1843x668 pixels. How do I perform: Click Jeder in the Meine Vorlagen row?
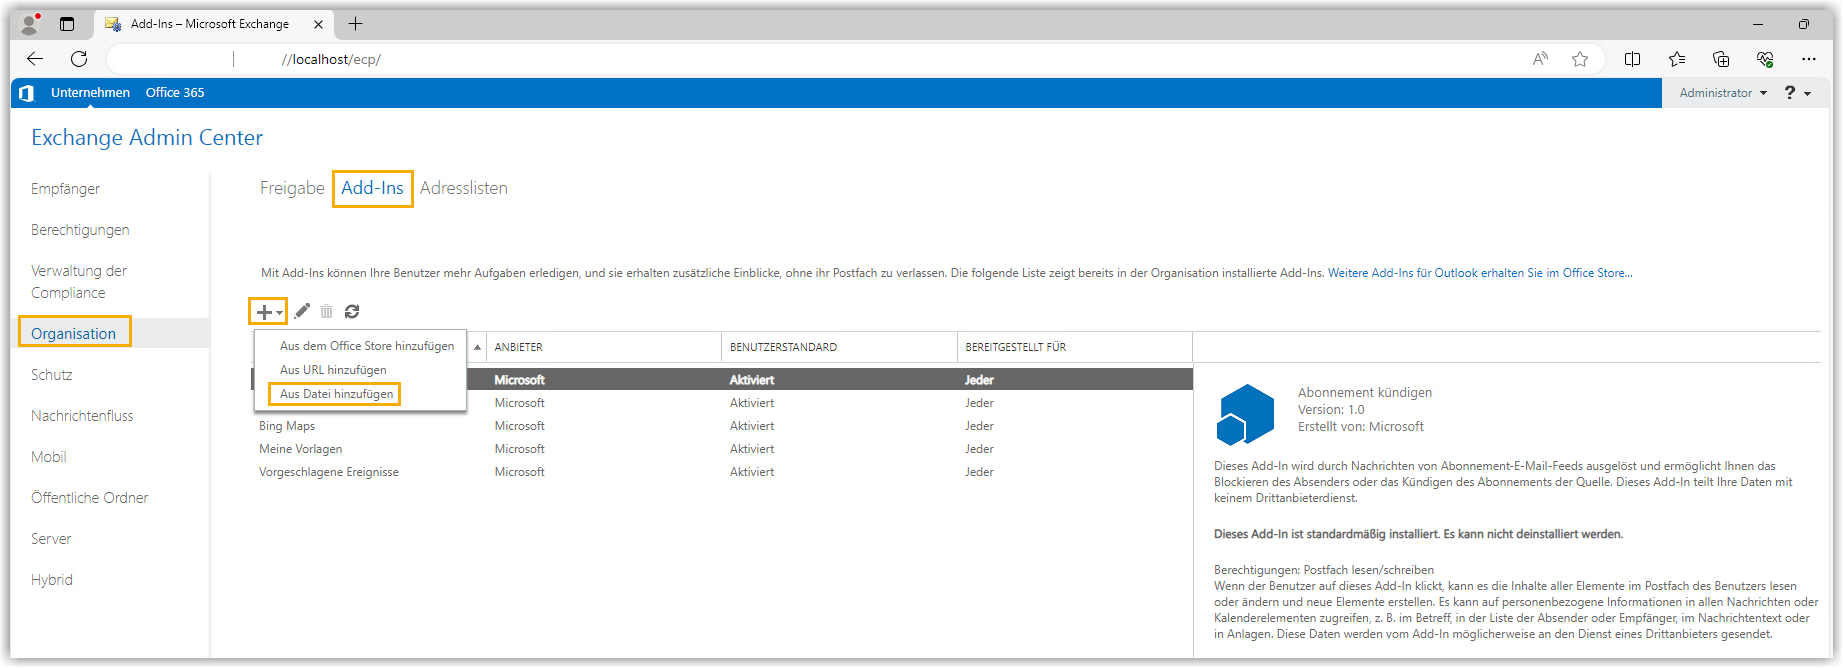pyautogui.click(x=979, y=449)
